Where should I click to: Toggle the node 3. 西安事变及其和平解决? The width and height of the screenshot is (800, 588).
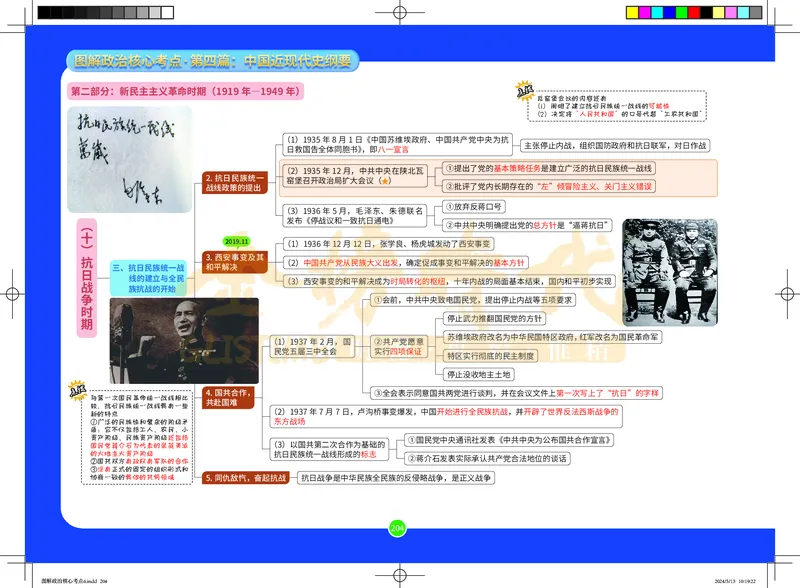pyautogui.click(x=232, y=262)
